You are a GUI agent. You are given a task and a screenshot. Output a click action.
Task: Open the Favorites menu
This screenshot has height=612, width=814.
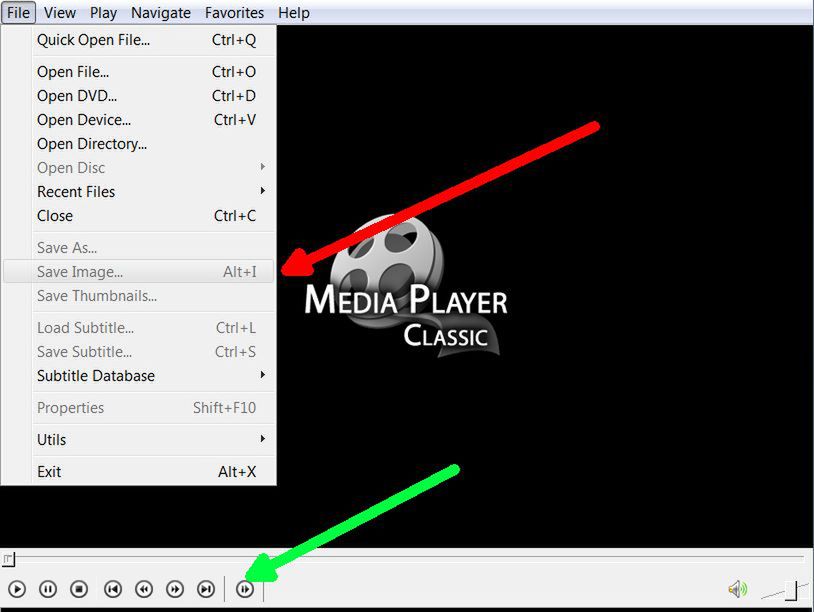pos(234,12)
